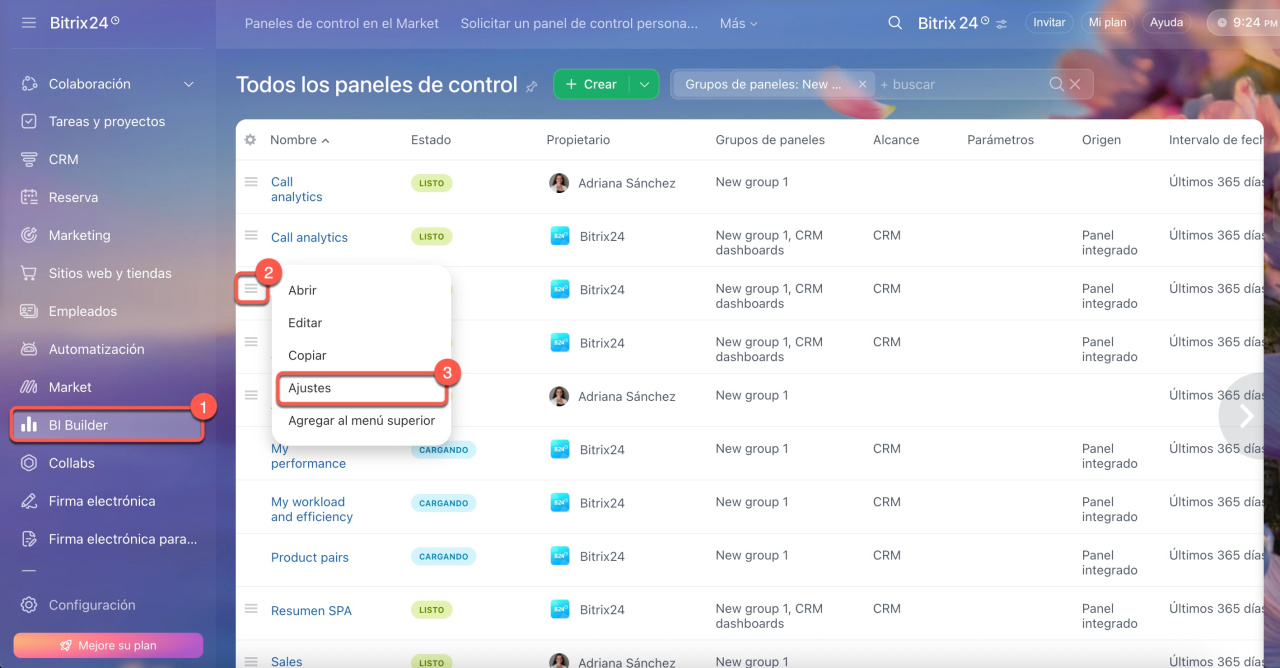The image size is (1280, 668).
Task: Open the Crear dropdown arrow
Action: [645, 85]
